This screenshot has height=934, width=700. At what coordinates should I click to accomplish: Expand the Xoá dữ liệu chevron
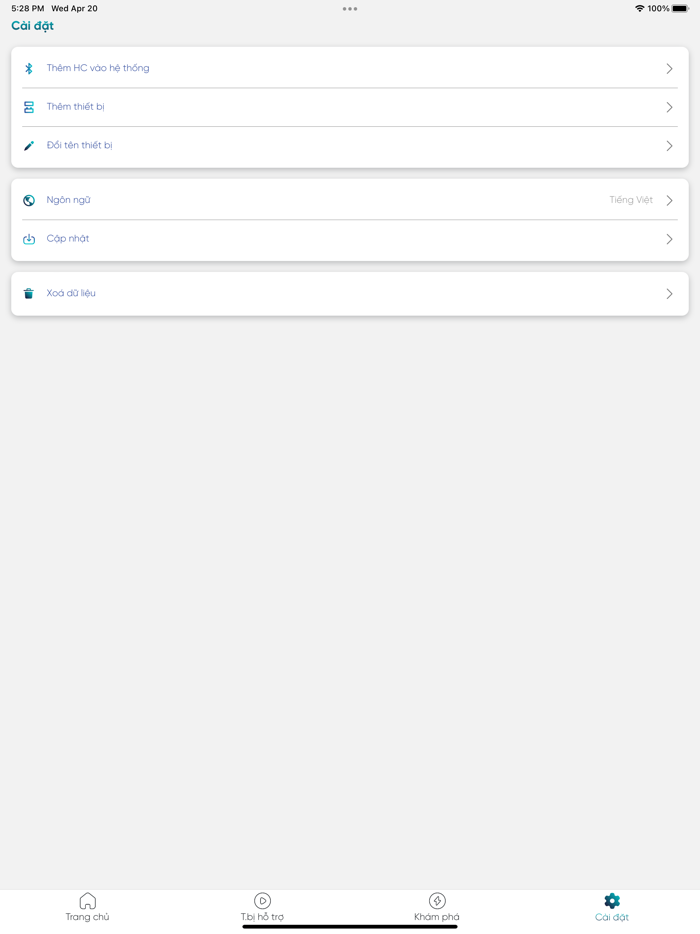click(x=669, y=294)
